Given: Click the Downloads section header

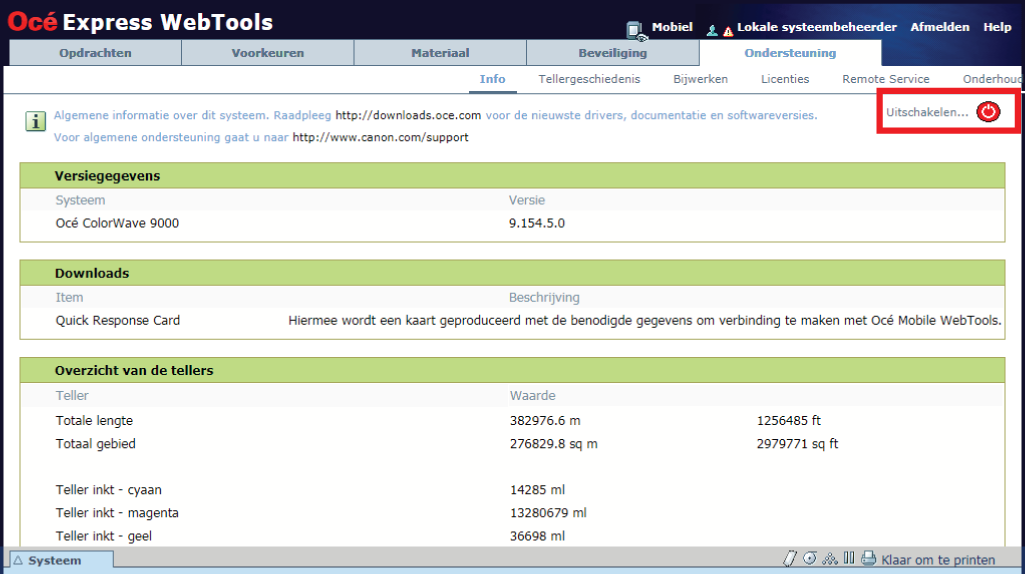Looking at the screenshot, I should 512,273.
